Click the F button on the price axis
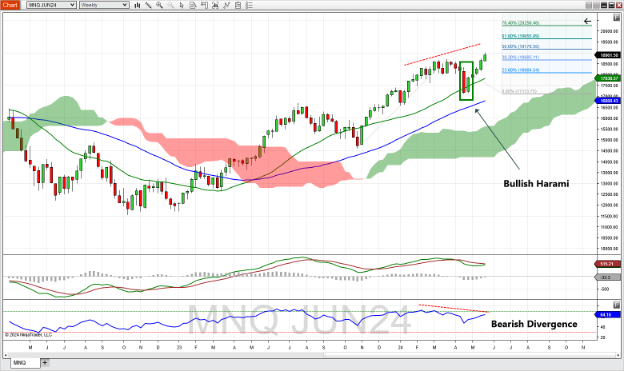The width and height of the screenshot is (624, 372). 616,18
